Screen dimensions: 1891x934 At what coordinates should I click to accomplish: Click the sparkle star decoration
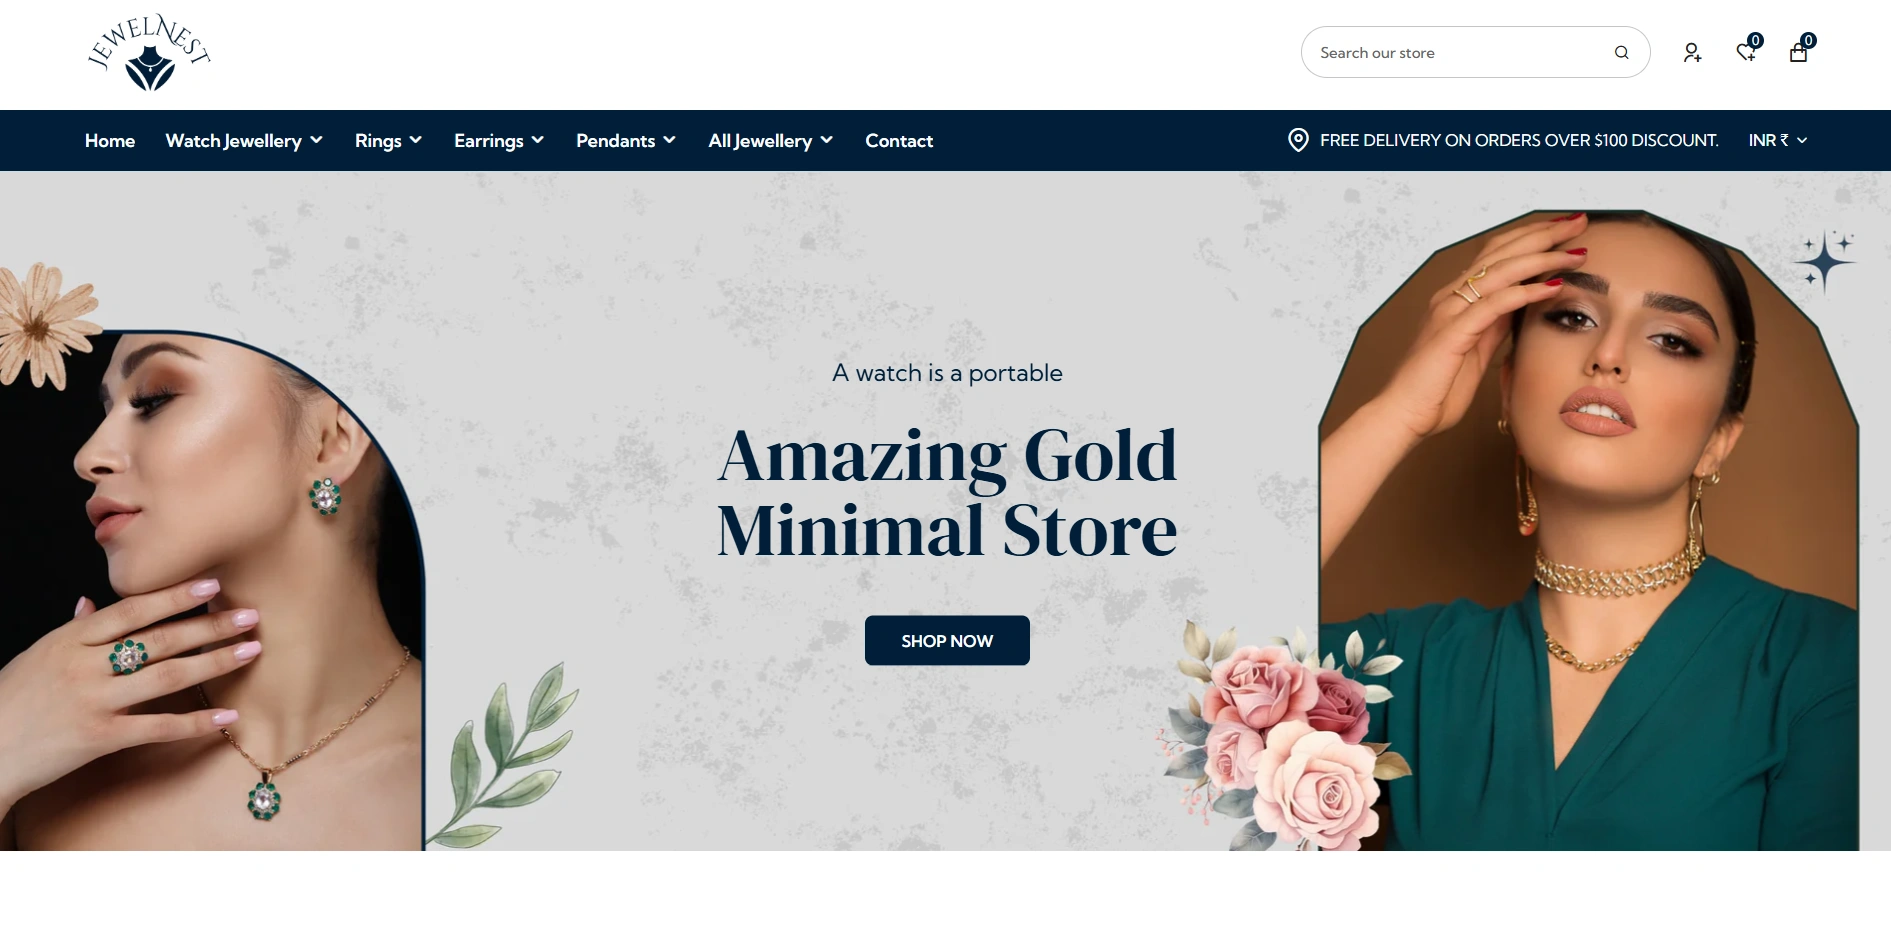pyautogui.click(x=1824, y=261)
